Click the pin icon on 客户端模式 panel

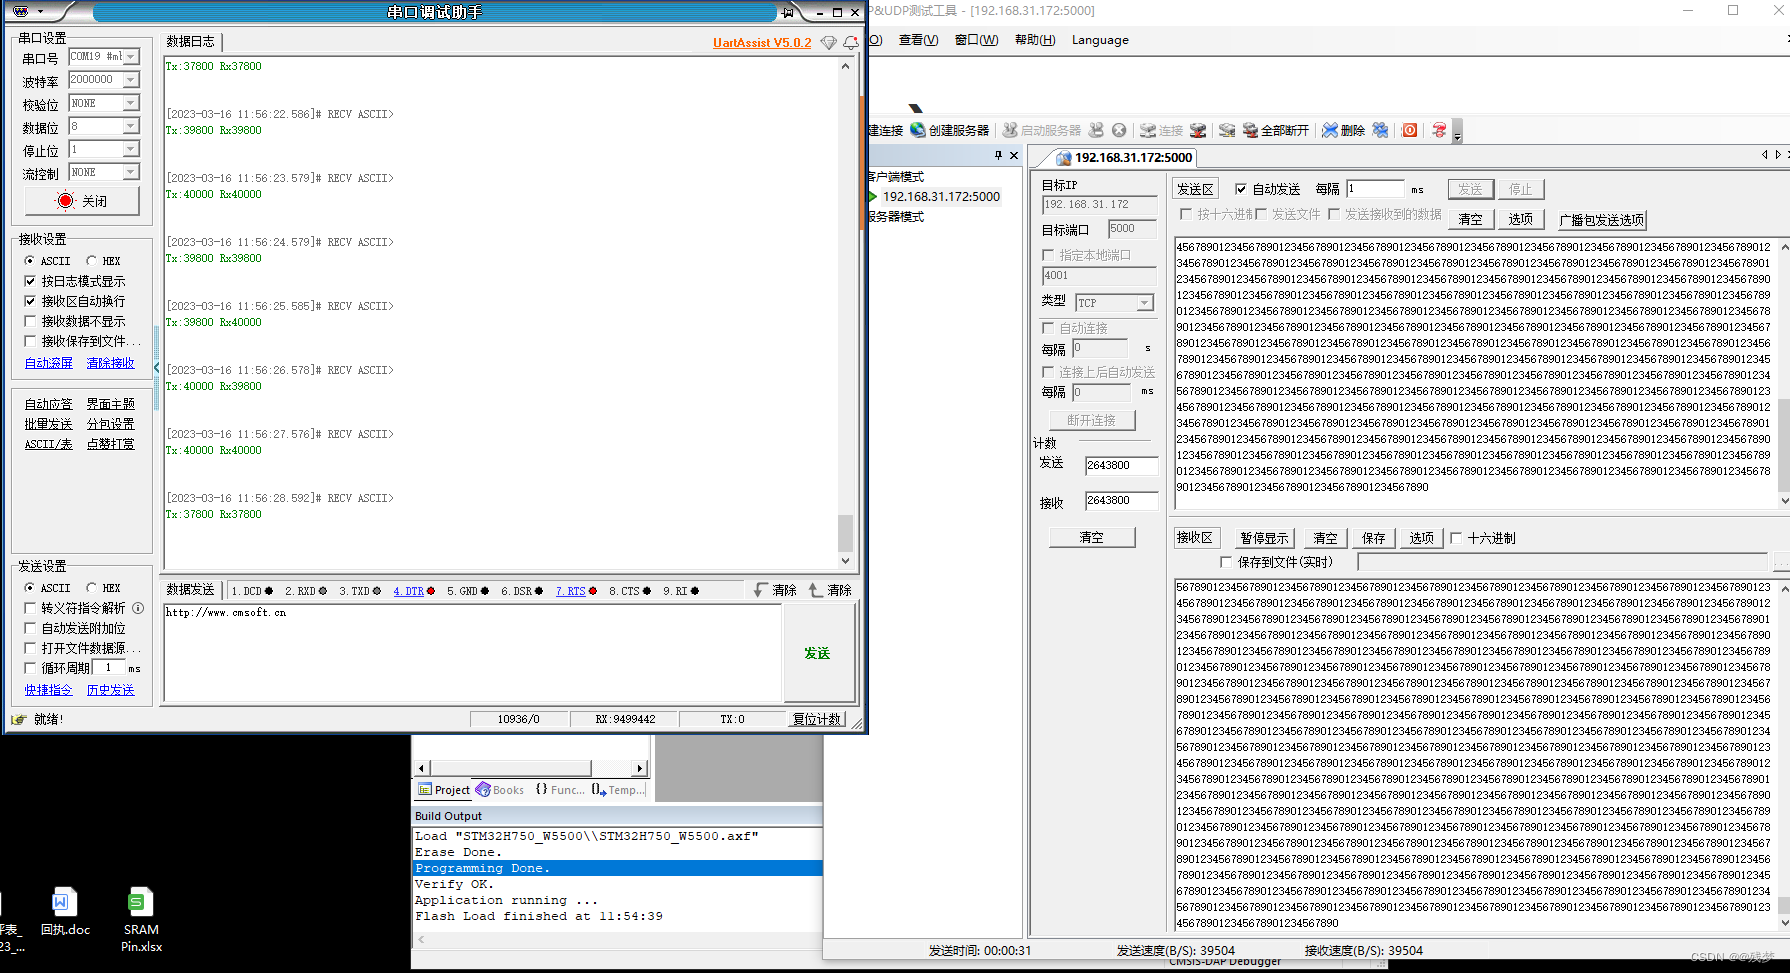tap(997, 155)
